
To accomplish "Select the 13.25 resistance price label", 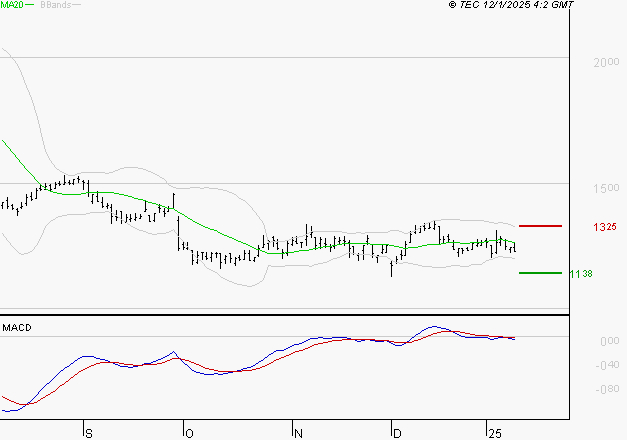I will coord(604,227).
